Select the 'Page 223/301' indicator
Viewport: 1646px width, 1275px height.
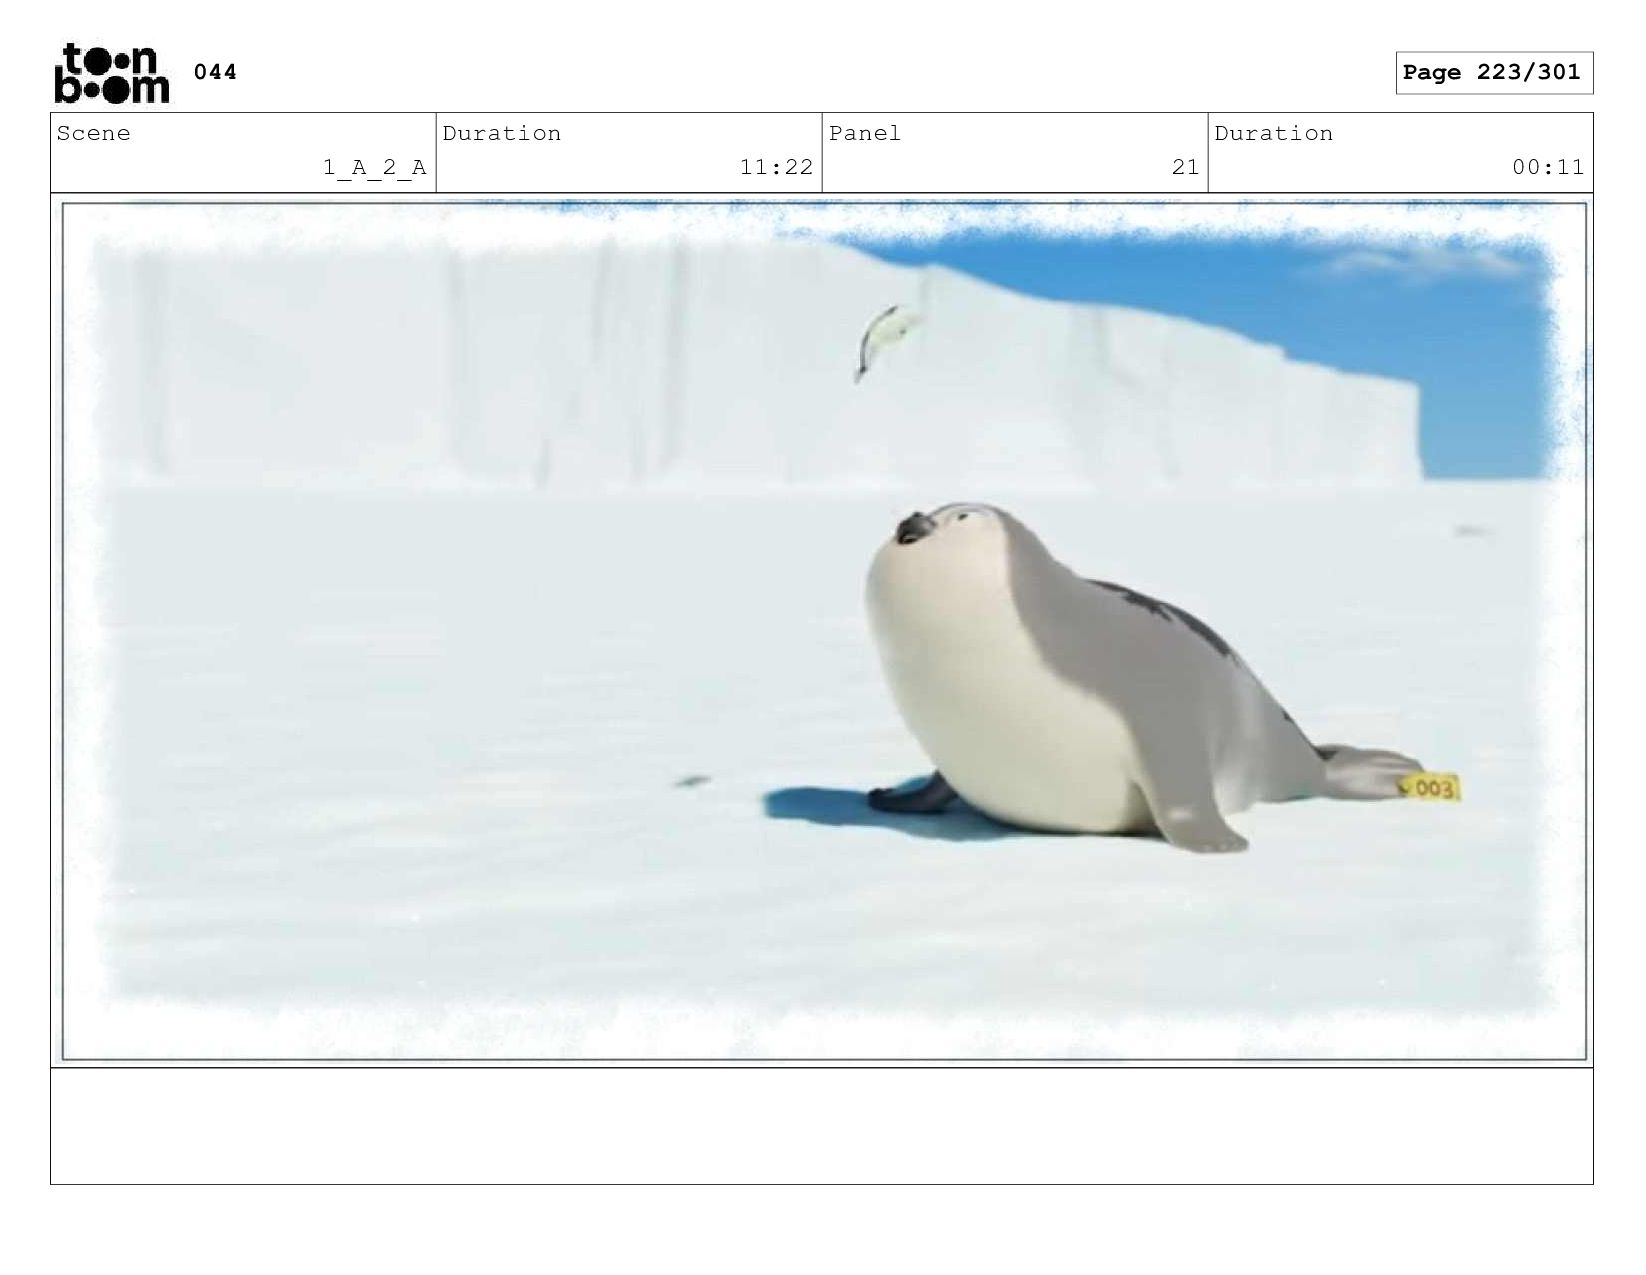(x=1494, y=73)
